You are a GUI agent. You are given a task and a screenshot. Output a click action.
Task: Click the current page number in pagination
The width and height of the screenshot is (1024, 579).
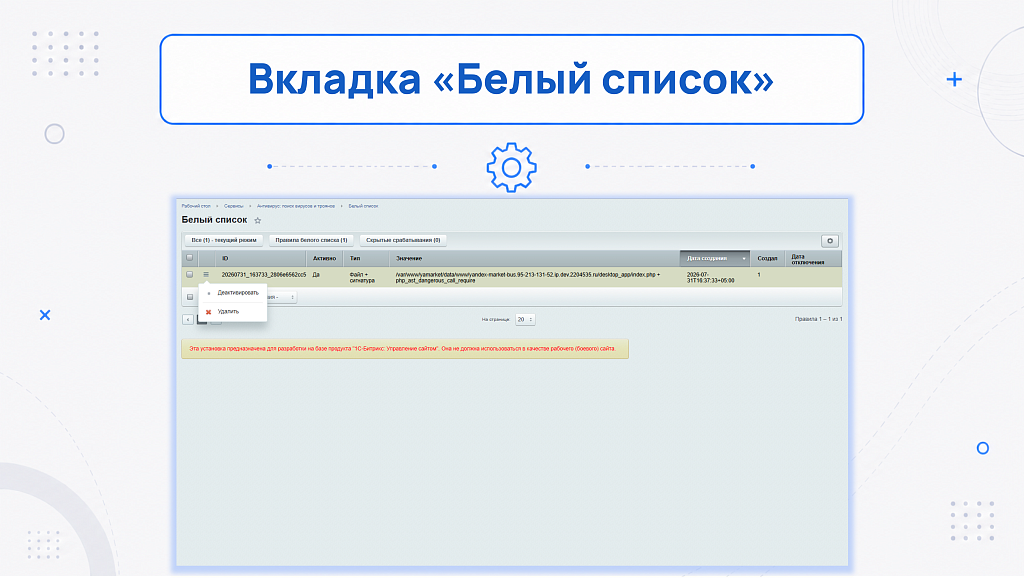[202, 319]
